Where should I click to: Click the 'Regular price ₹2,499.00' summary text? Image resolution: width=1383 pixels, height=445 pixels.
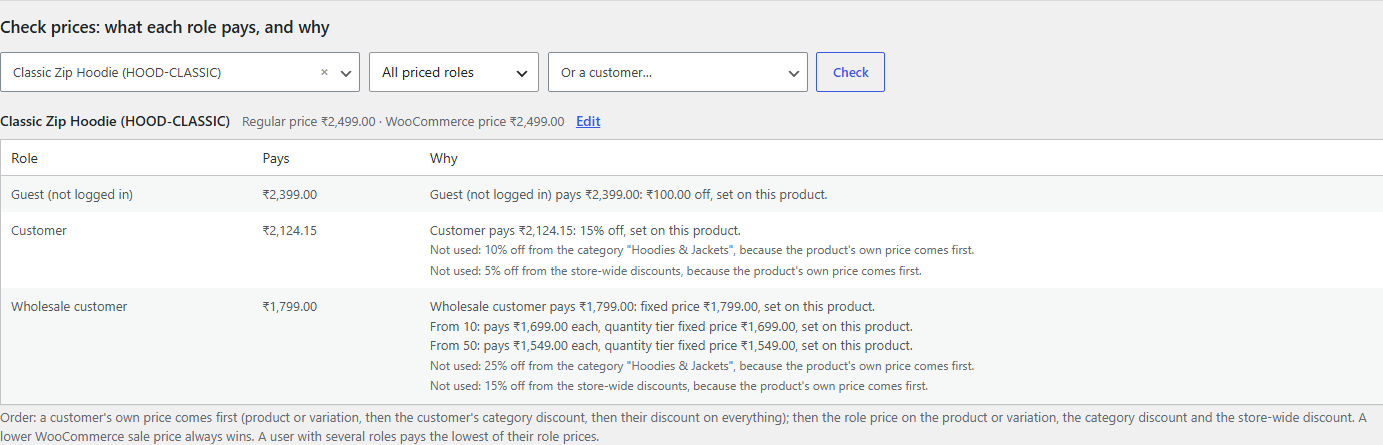(x=308, y=121)
